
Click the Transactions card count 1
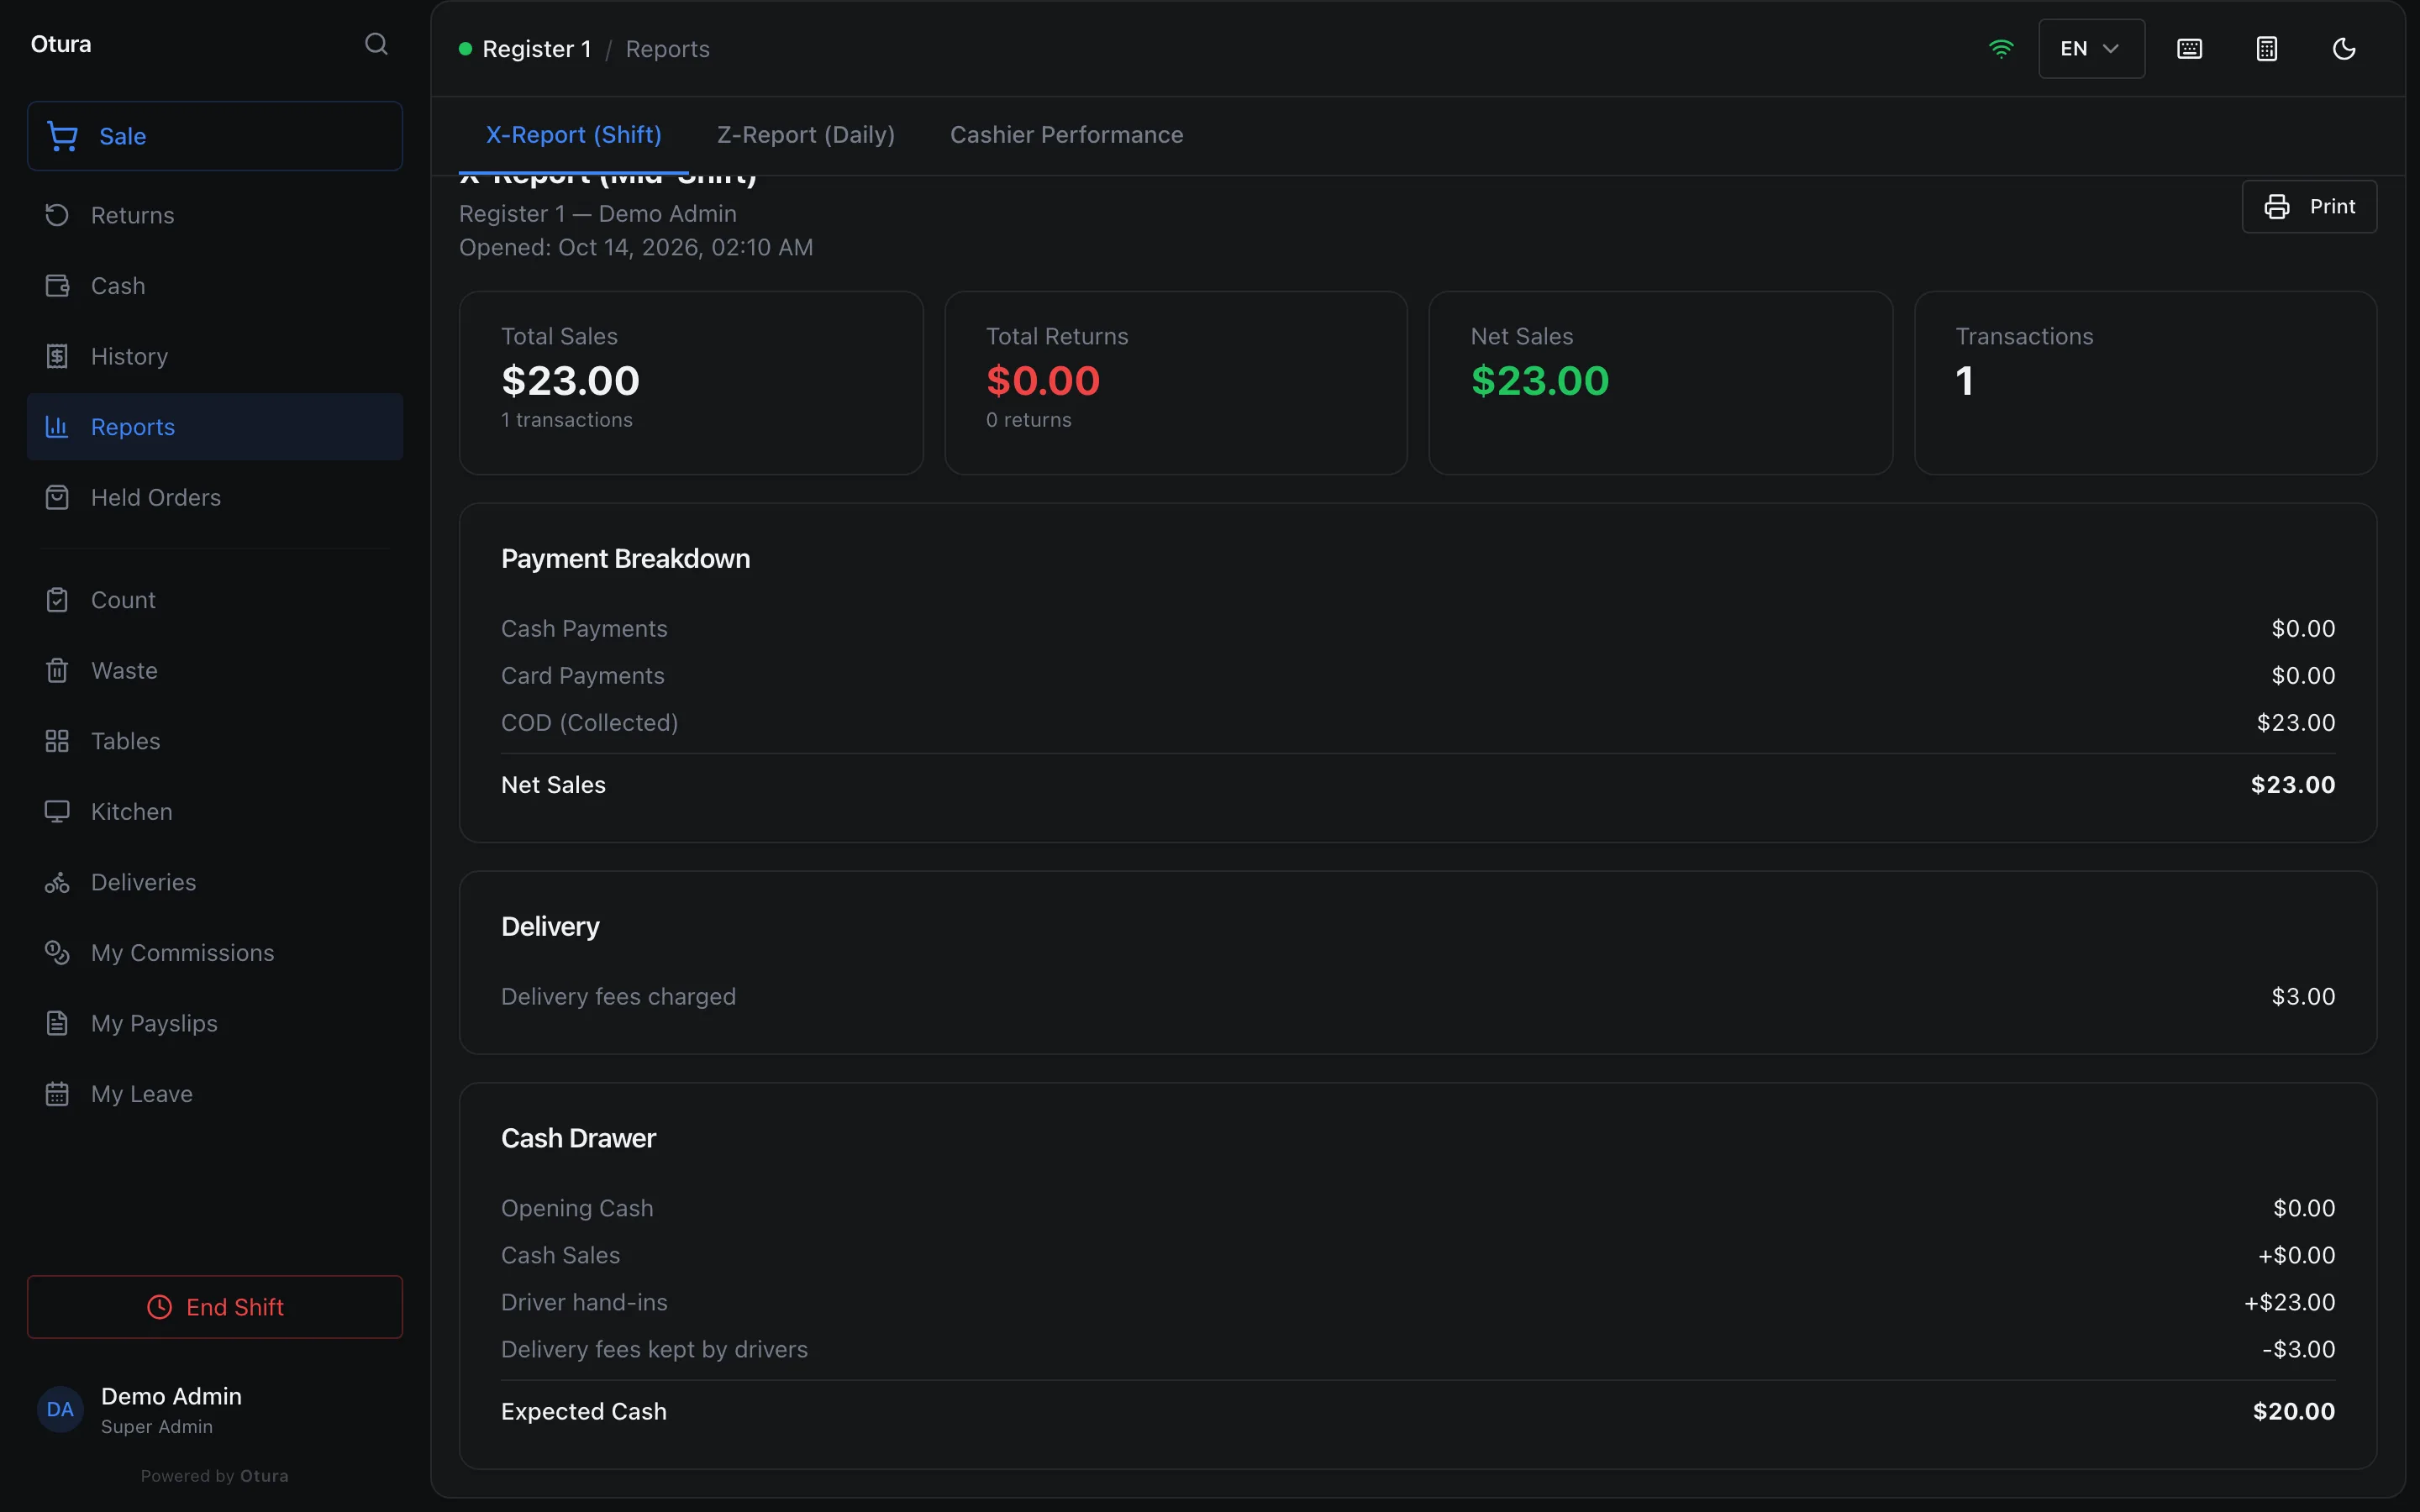[1964, 381]
